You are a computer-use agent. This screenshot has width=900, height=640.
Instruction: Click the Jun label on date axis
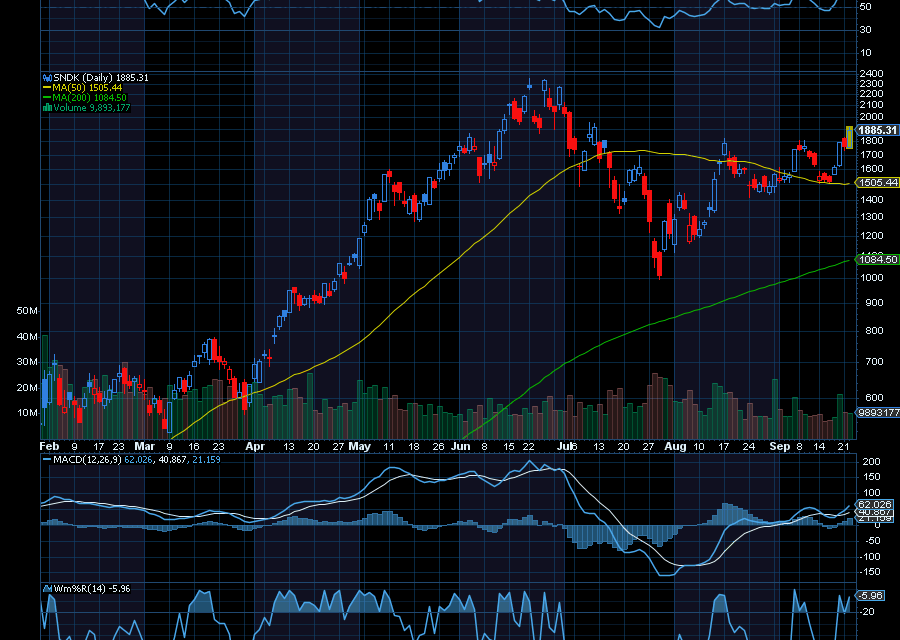[x=461, y=446]
